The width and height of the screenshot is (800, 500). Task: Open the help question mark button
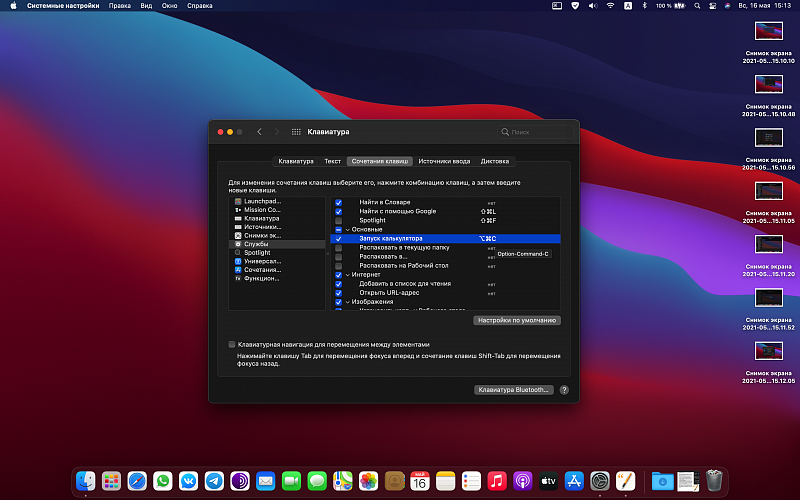pos(564,390)
